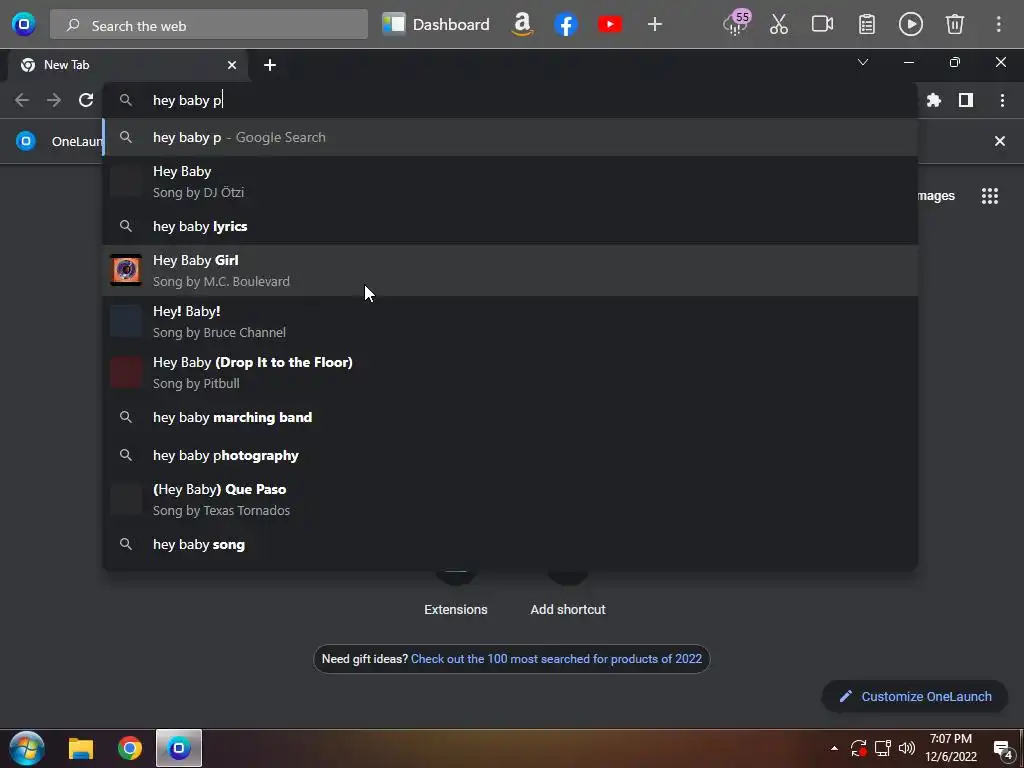This screenshot has height=768, width=1024.
Task: Select Hey Baby song by DJ Ötzi
Action: click(509, 182)
